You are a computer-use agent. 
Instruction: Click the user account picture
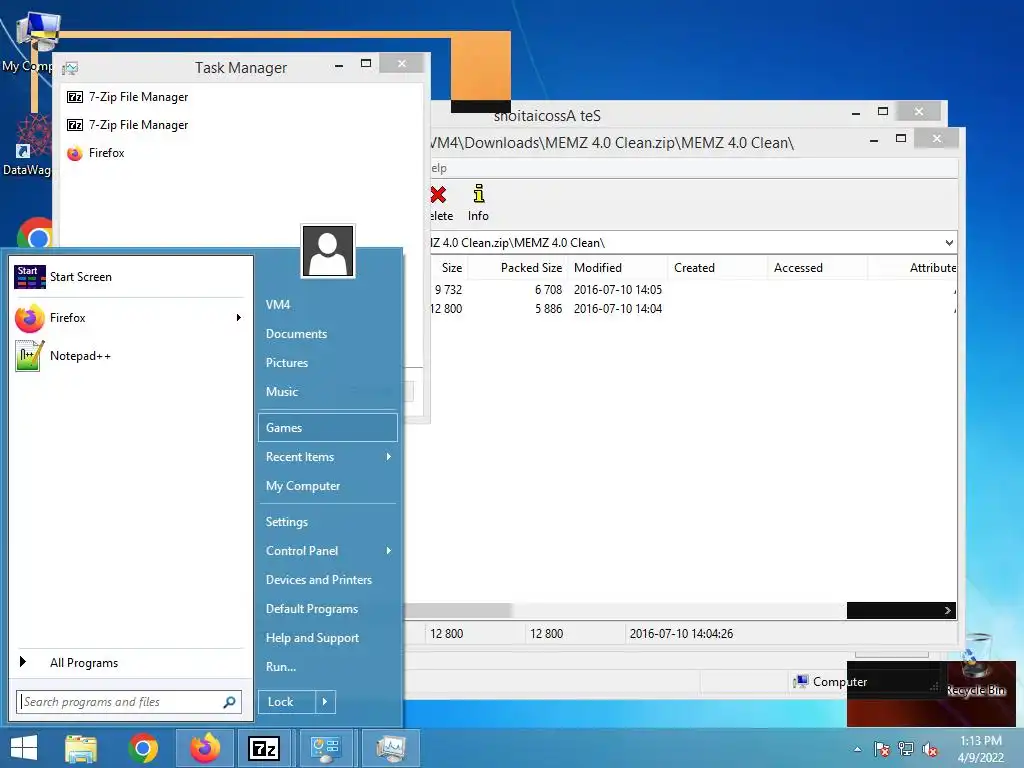(x=328, y=251)
